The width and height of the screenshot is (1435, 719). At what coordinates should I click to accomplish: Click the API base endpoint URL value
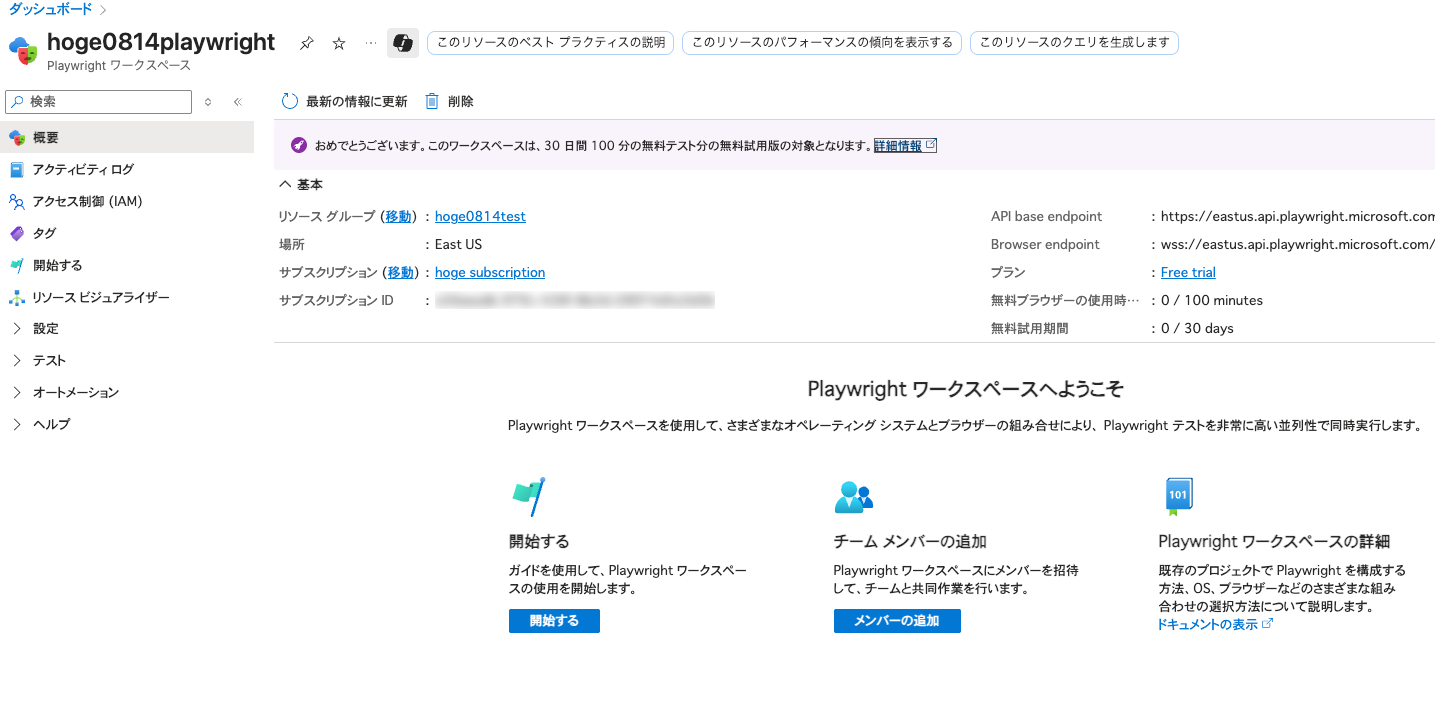[x=1298, y=216]
